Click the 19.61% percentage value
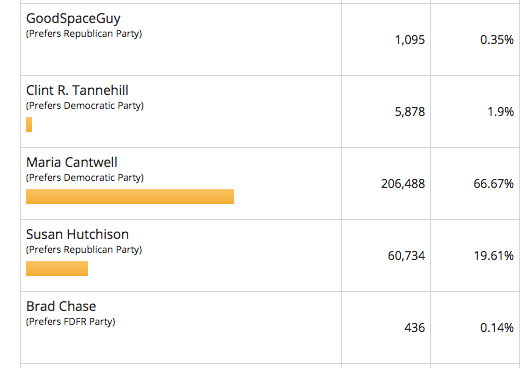 coord(494,256)
